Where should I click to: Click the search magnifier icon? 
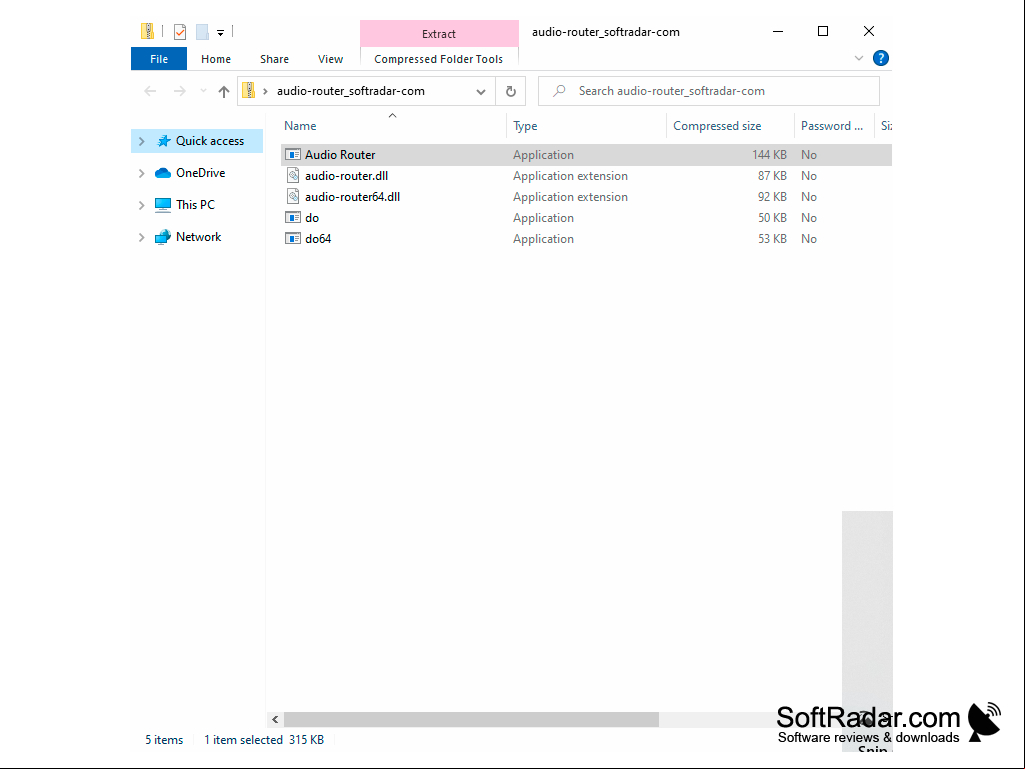559,91
